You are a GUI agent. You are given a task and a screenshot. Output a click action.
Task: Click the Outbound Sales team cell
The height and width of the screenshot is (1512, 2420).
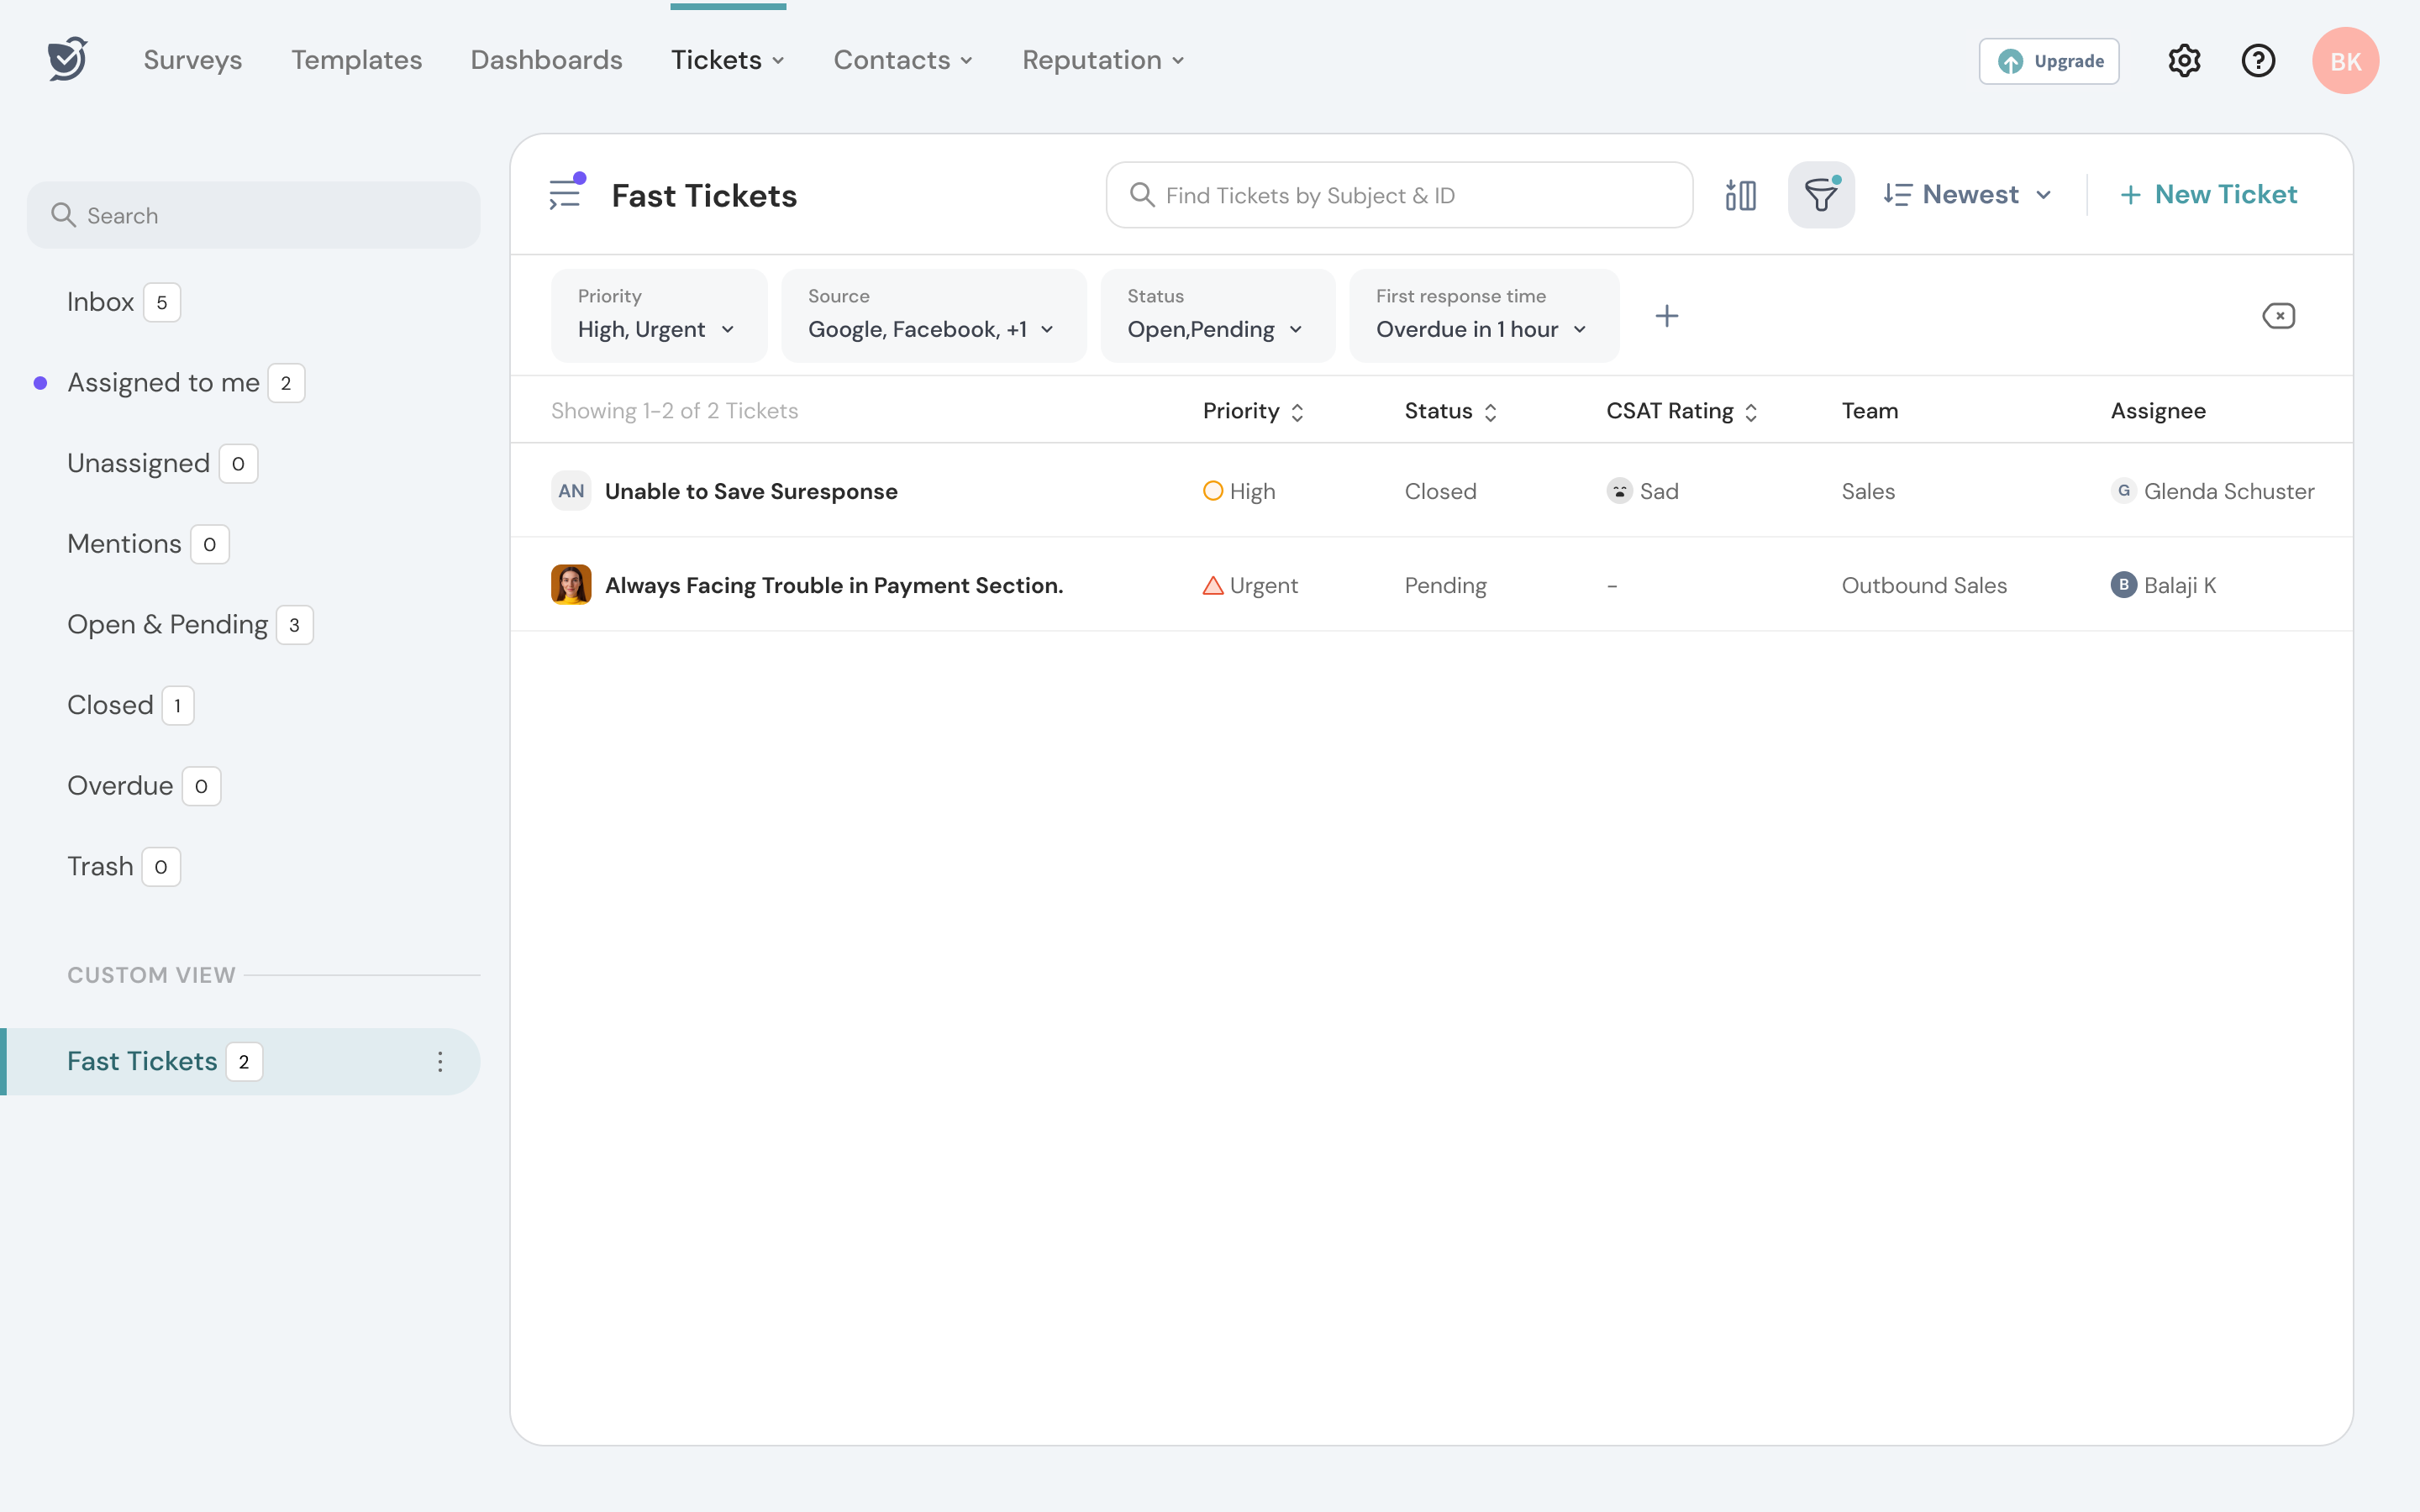pos(1924,585)
